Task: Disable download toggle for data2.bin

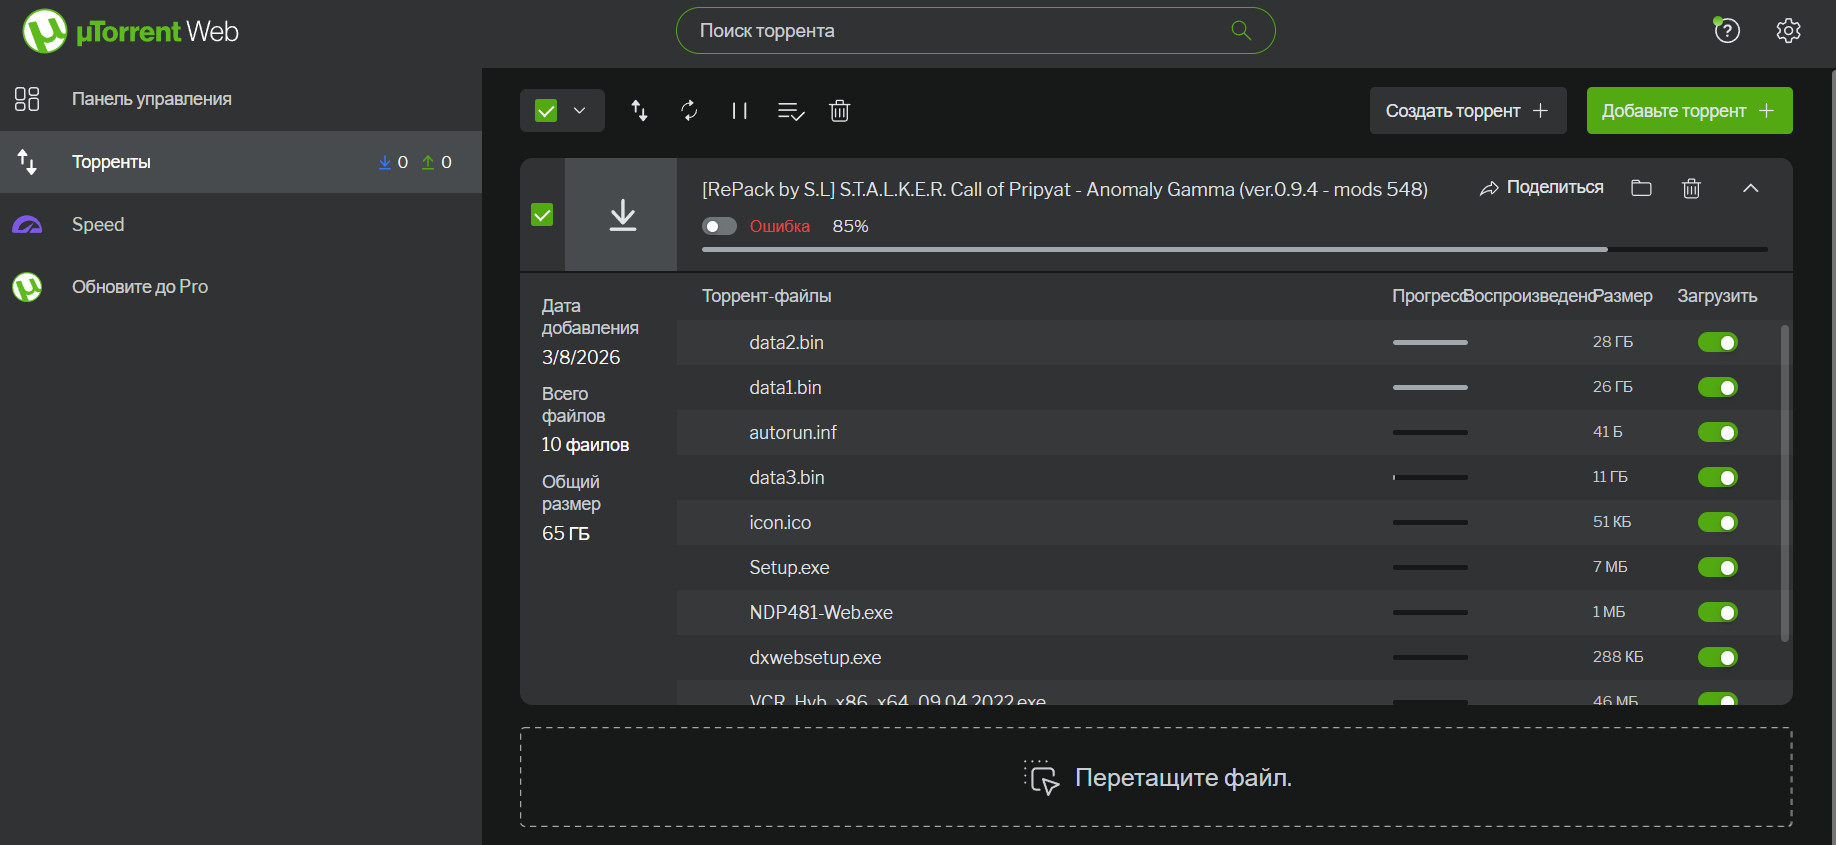Action: pos(1717,342)
